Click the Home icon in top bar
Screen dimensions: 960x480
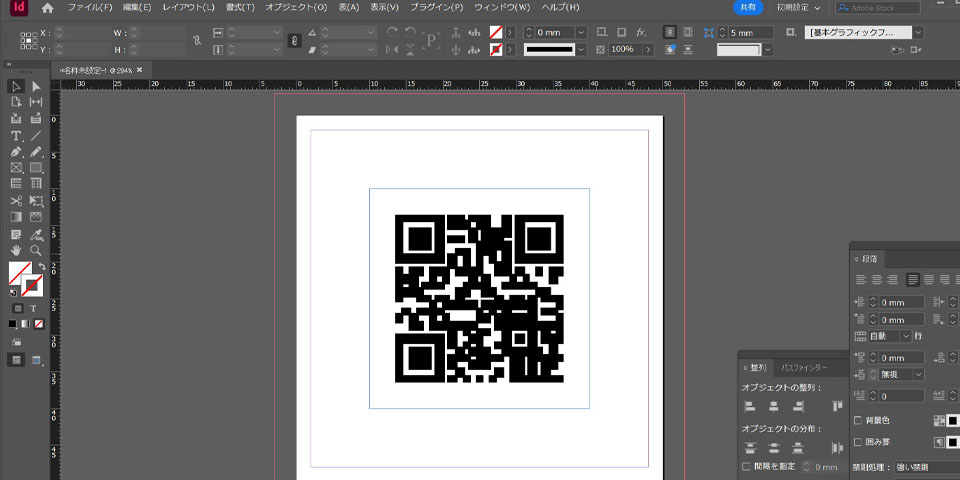[47, 8]
